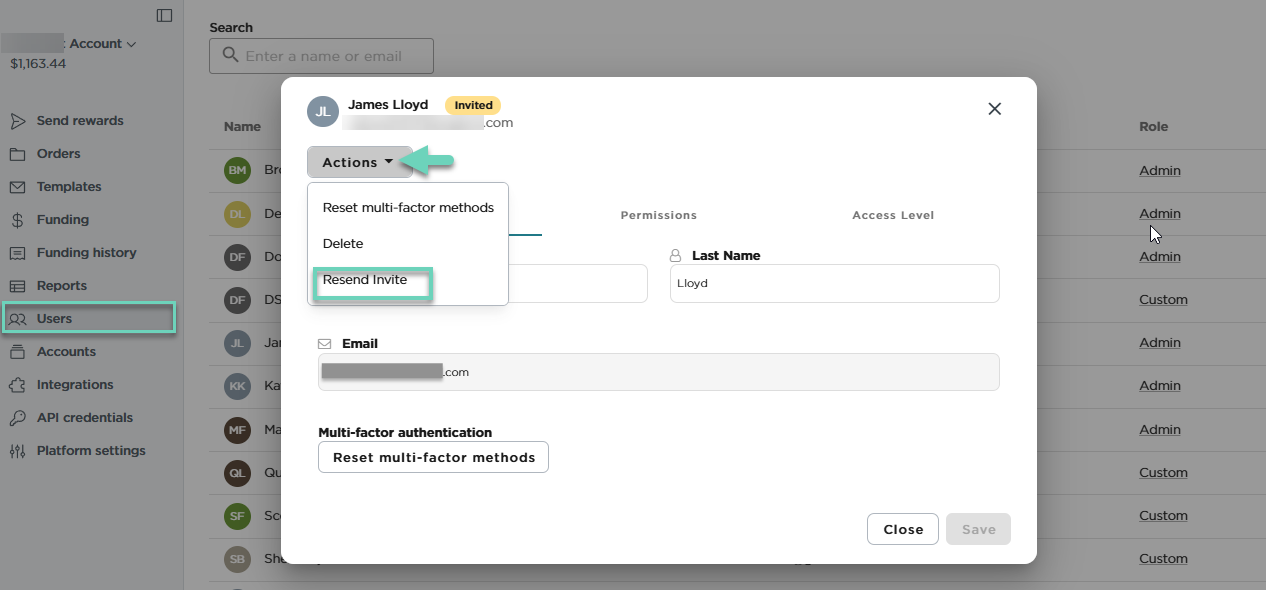Click the sidebar collapse icon

164,15
